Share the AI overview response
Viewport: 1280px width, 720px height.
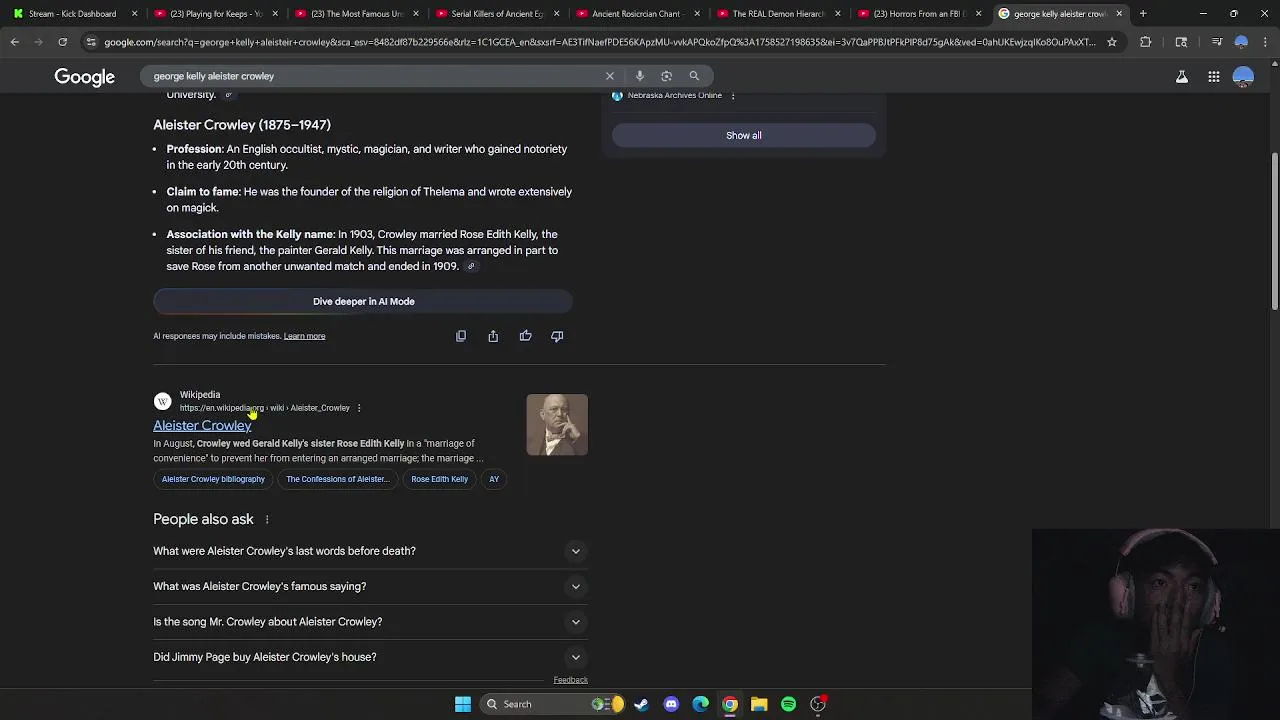pyautogui.click(x=493, y=336)
